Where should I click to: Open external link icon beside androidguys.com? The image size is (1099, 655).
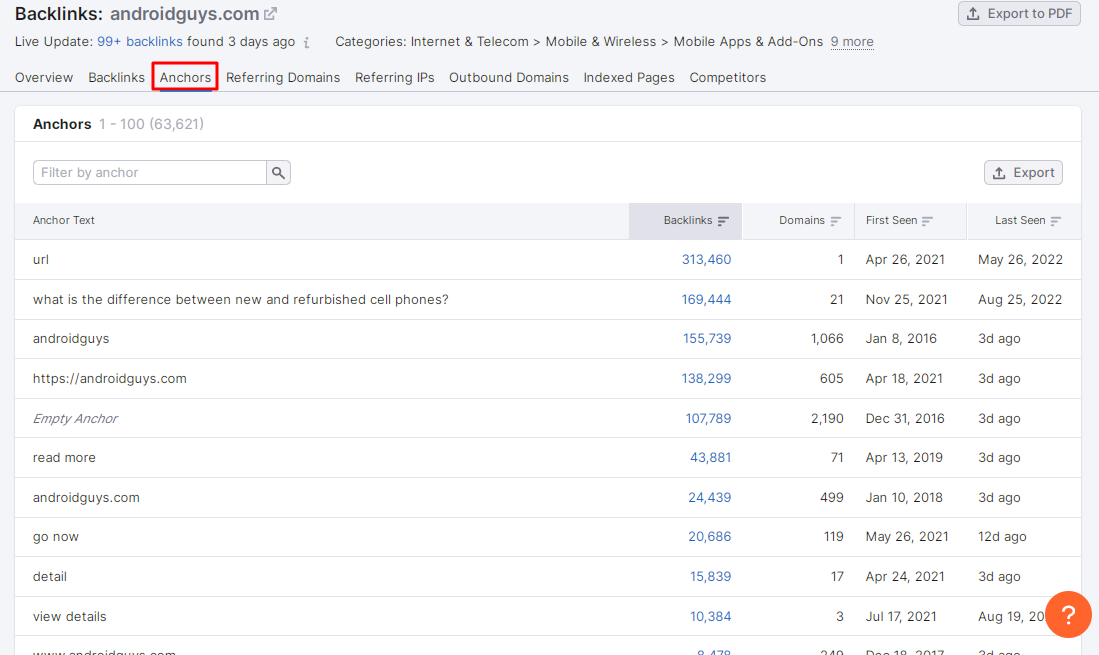pos(271,13)
